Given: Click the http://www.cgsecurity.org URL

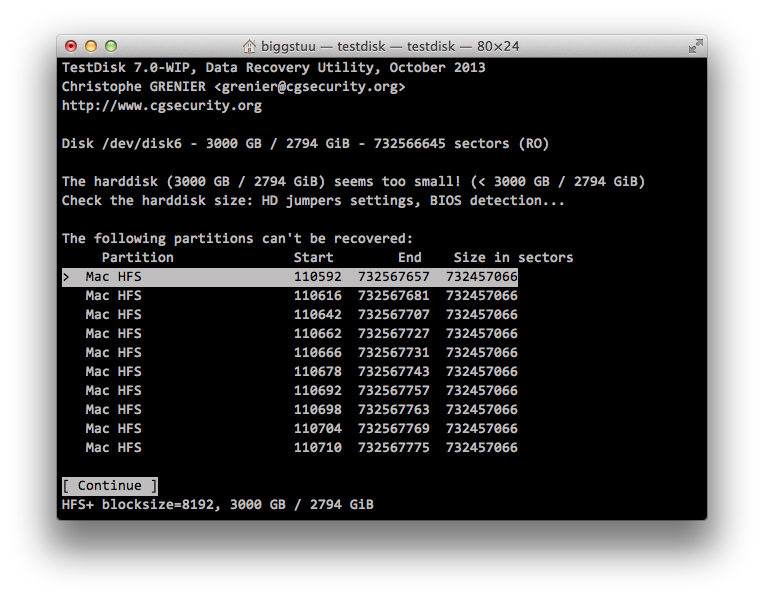Looking at the screenshot, I should pyautogui.click(x=162, y=106).
